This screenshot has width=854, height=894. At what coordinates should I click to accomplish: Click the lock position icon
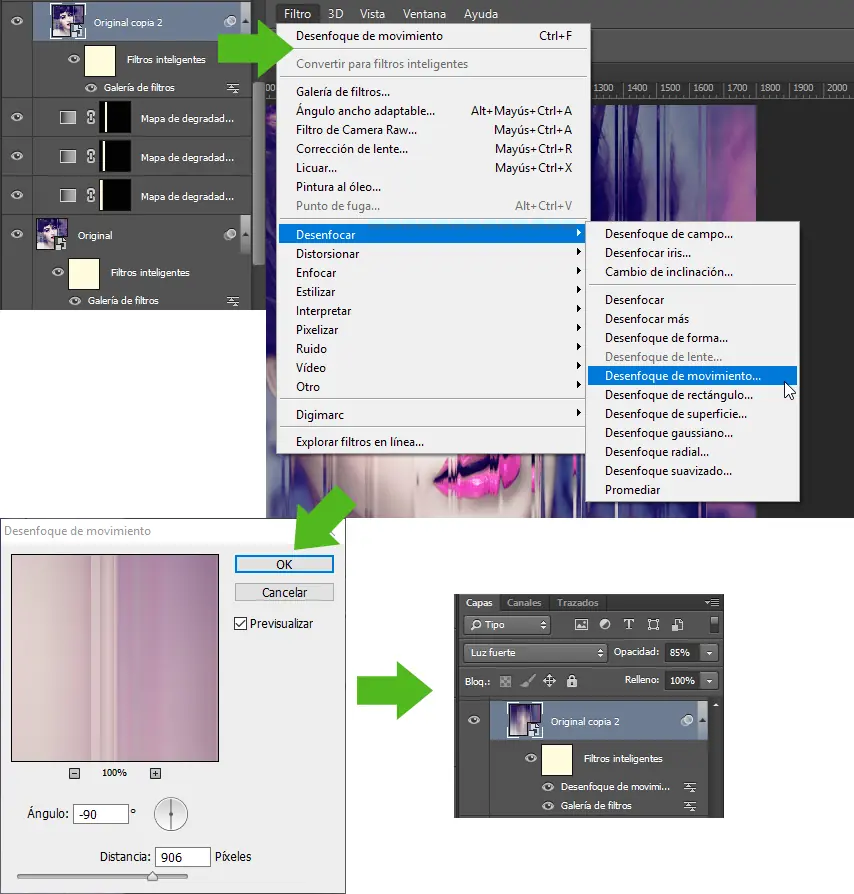tap(550, 681)
